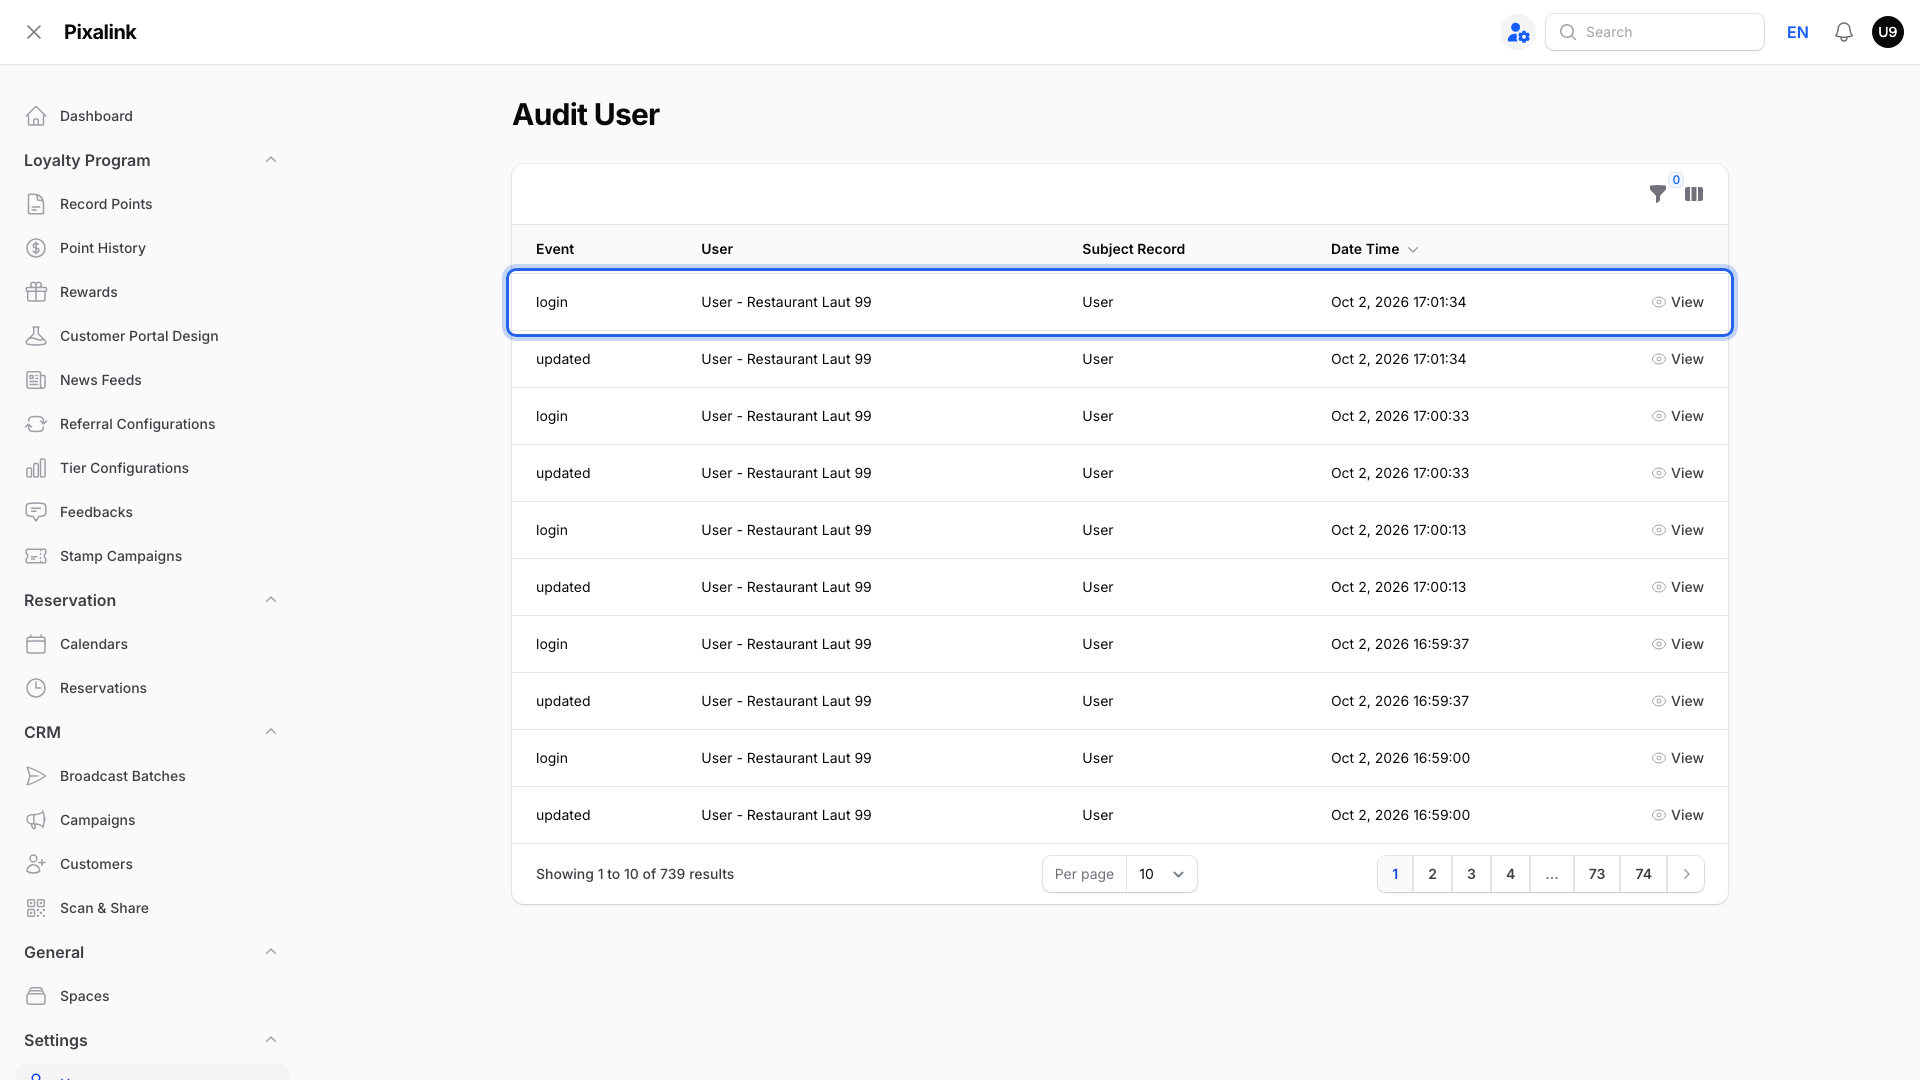Click the Referral Configurations arrows icon
Screen dimensions: 1920x1080
coord(36,424)
